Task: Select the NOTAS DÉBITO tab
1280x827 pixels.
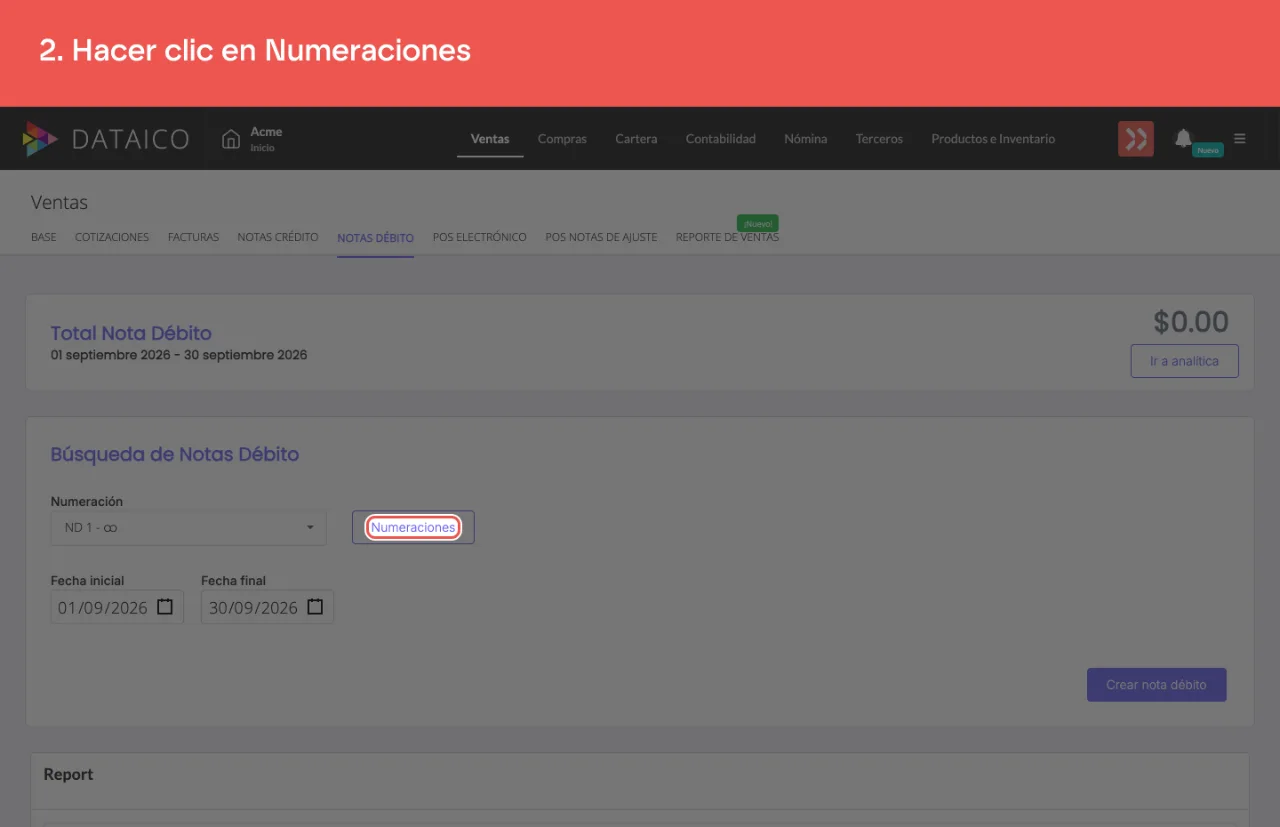Action: tap(376, 238)
